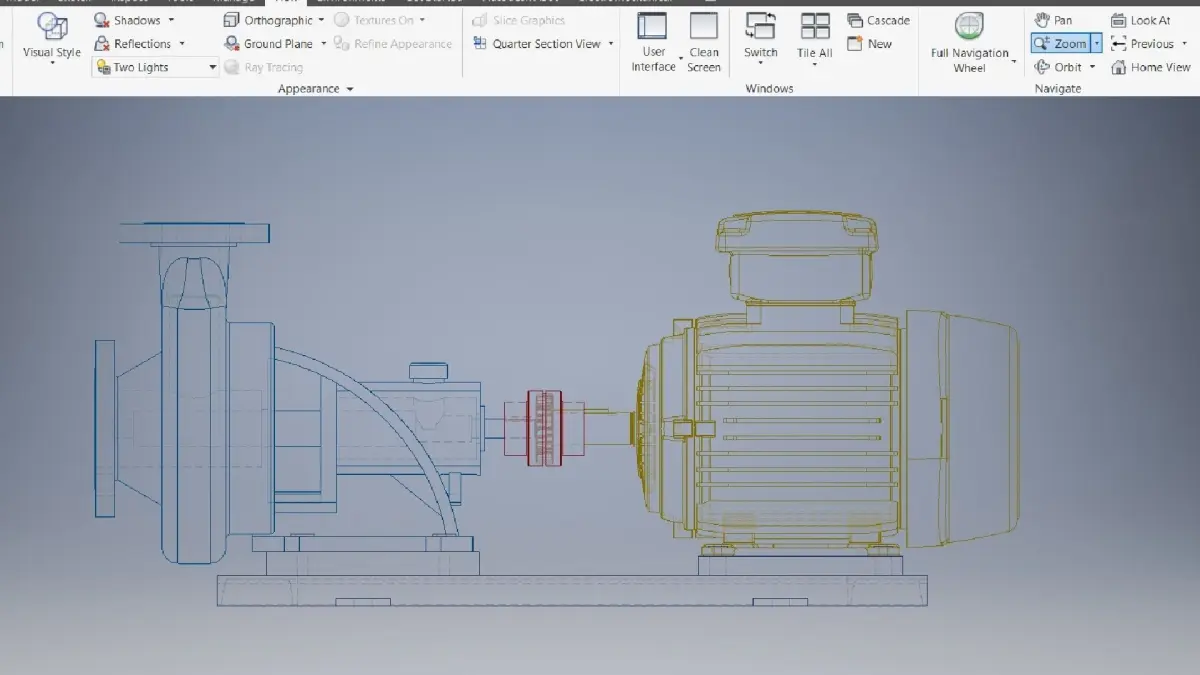Click the Switch windows icon
Screen dimensions: 1200x675
click(x=761, y=26)
